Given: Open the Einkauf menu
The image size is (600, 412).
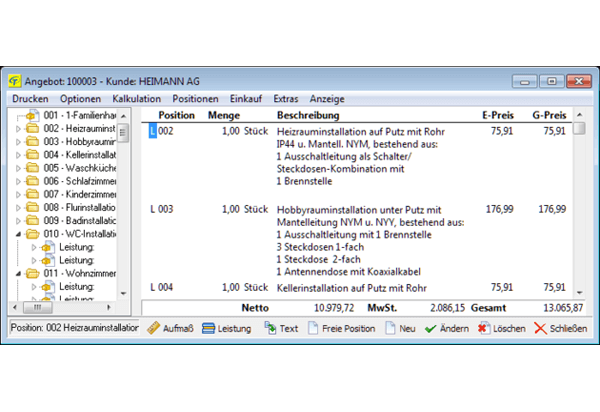Looking at the screenshot, I should [245, 99].
